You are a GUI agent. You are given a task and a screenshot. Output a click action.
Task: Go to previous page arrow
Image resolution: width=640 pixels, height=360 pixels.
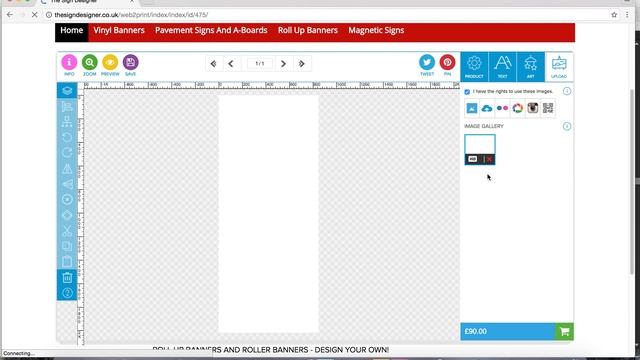tap(231, 64)
